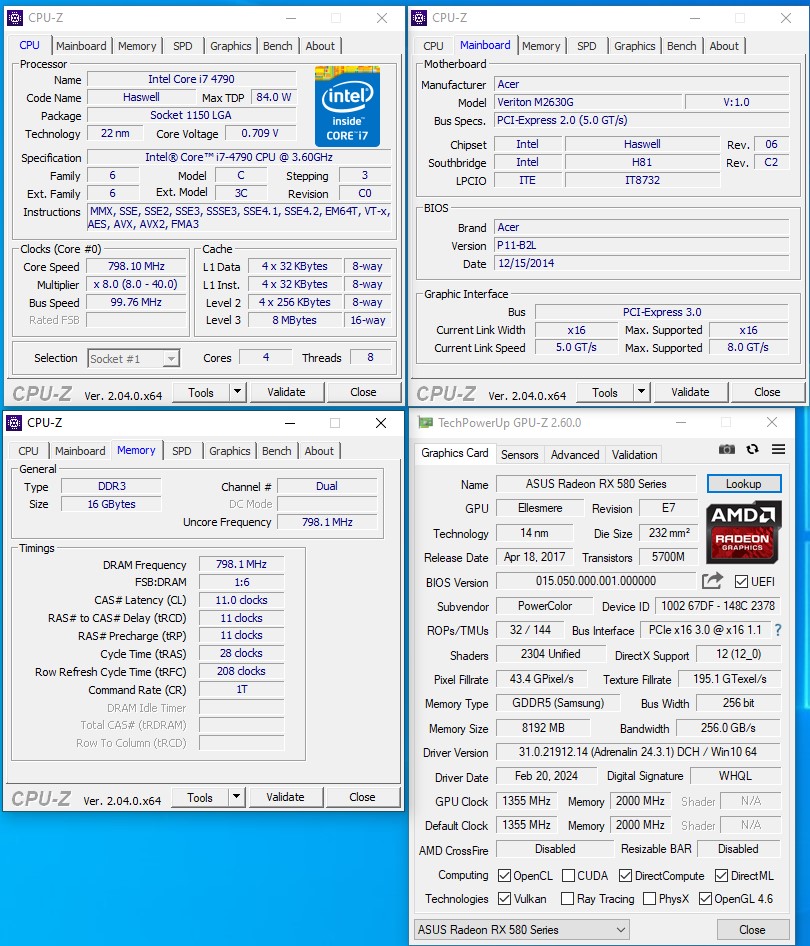This screenshot has height=946, width=810.
Task: Click the Lookup button in GPU-Z
Action: [x=744, y=484]
